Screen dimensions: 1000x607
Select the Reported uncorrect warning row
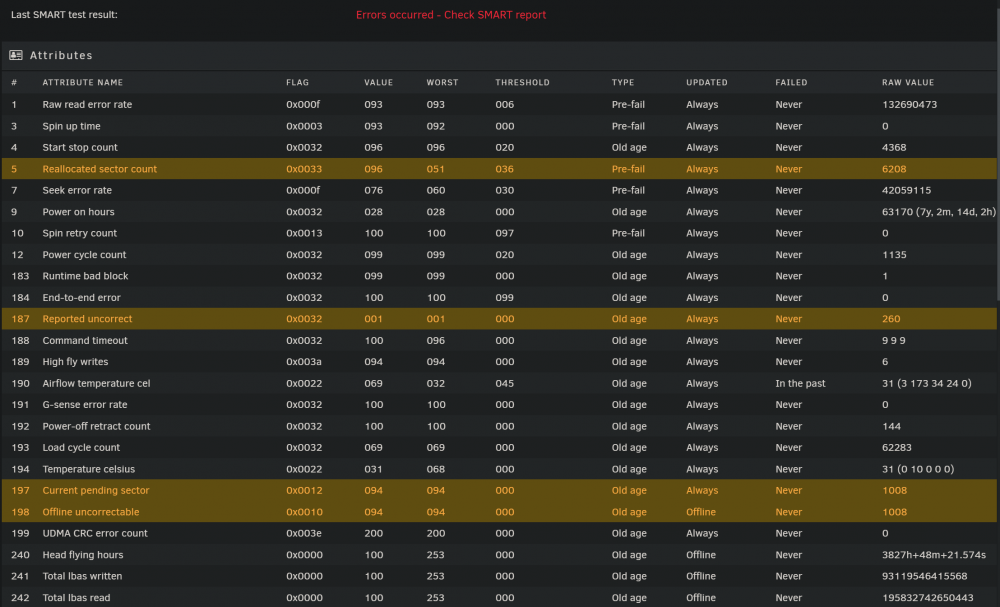pyautogui.click(x=499, y=319)
